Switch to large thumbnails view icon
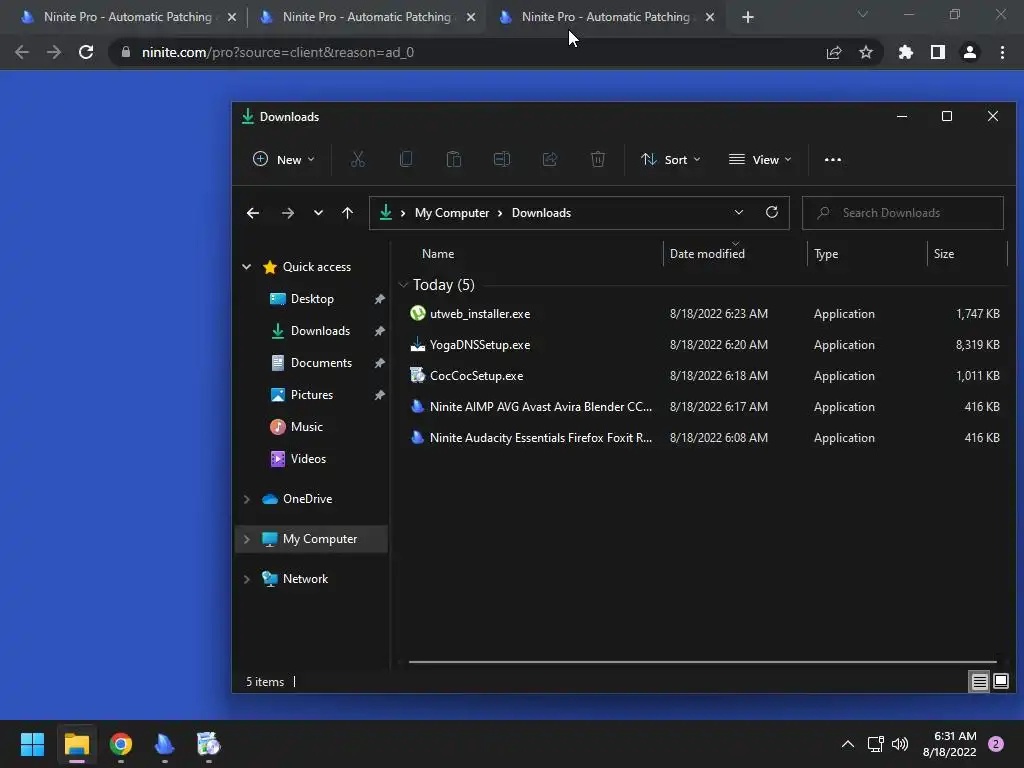Viewport: 1024px width, 768px height. point(1001,682)
